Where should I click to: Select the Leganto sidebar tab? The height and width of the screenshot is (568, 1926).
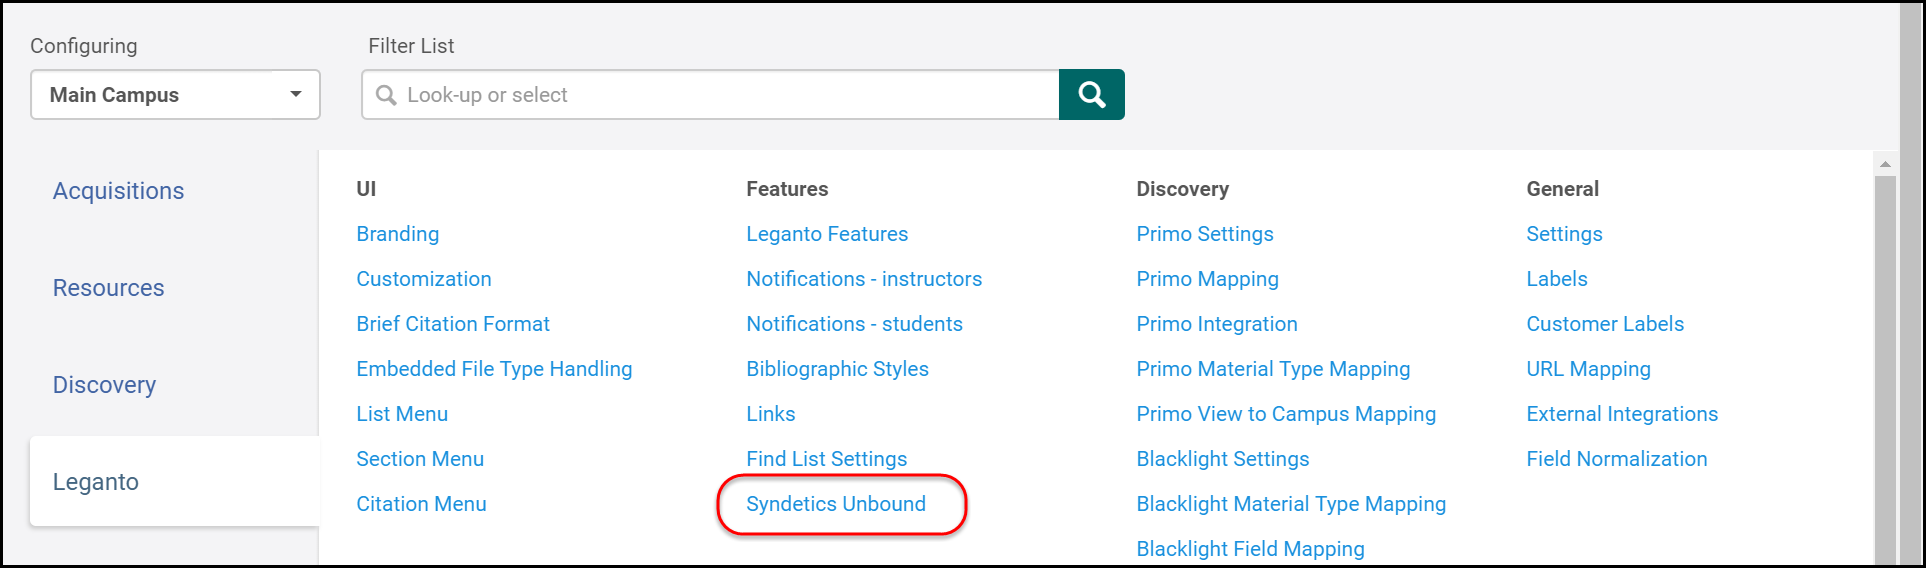tap(96, 482)
